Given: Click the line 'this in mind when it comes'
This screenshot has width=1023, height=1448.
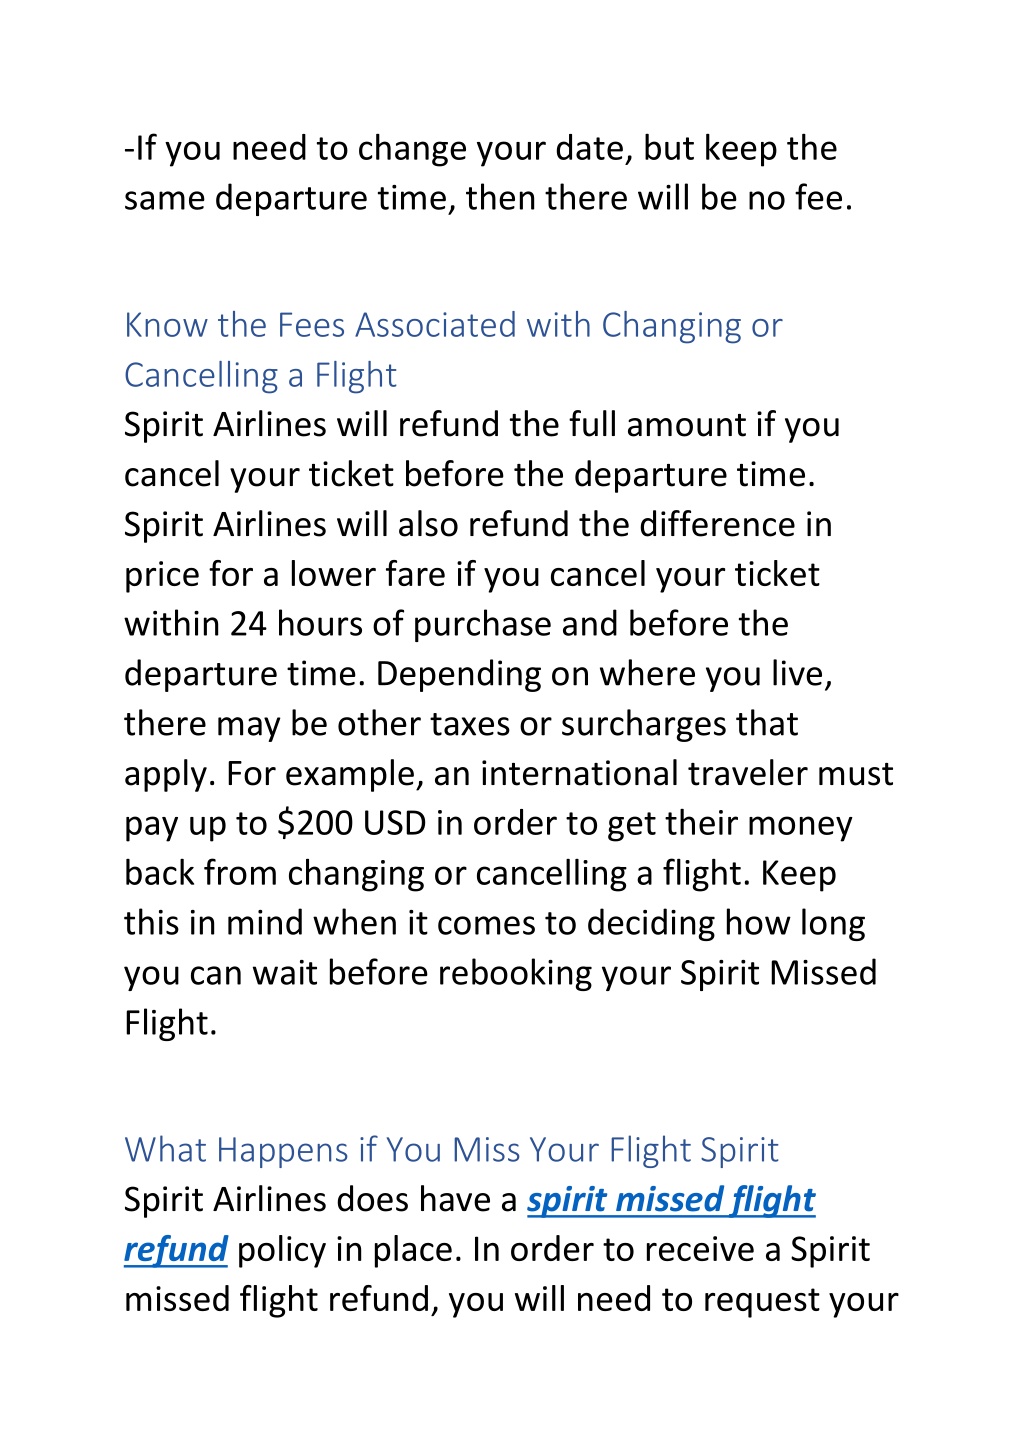Looking at the screenshot, I should click(x=494, y=924).
